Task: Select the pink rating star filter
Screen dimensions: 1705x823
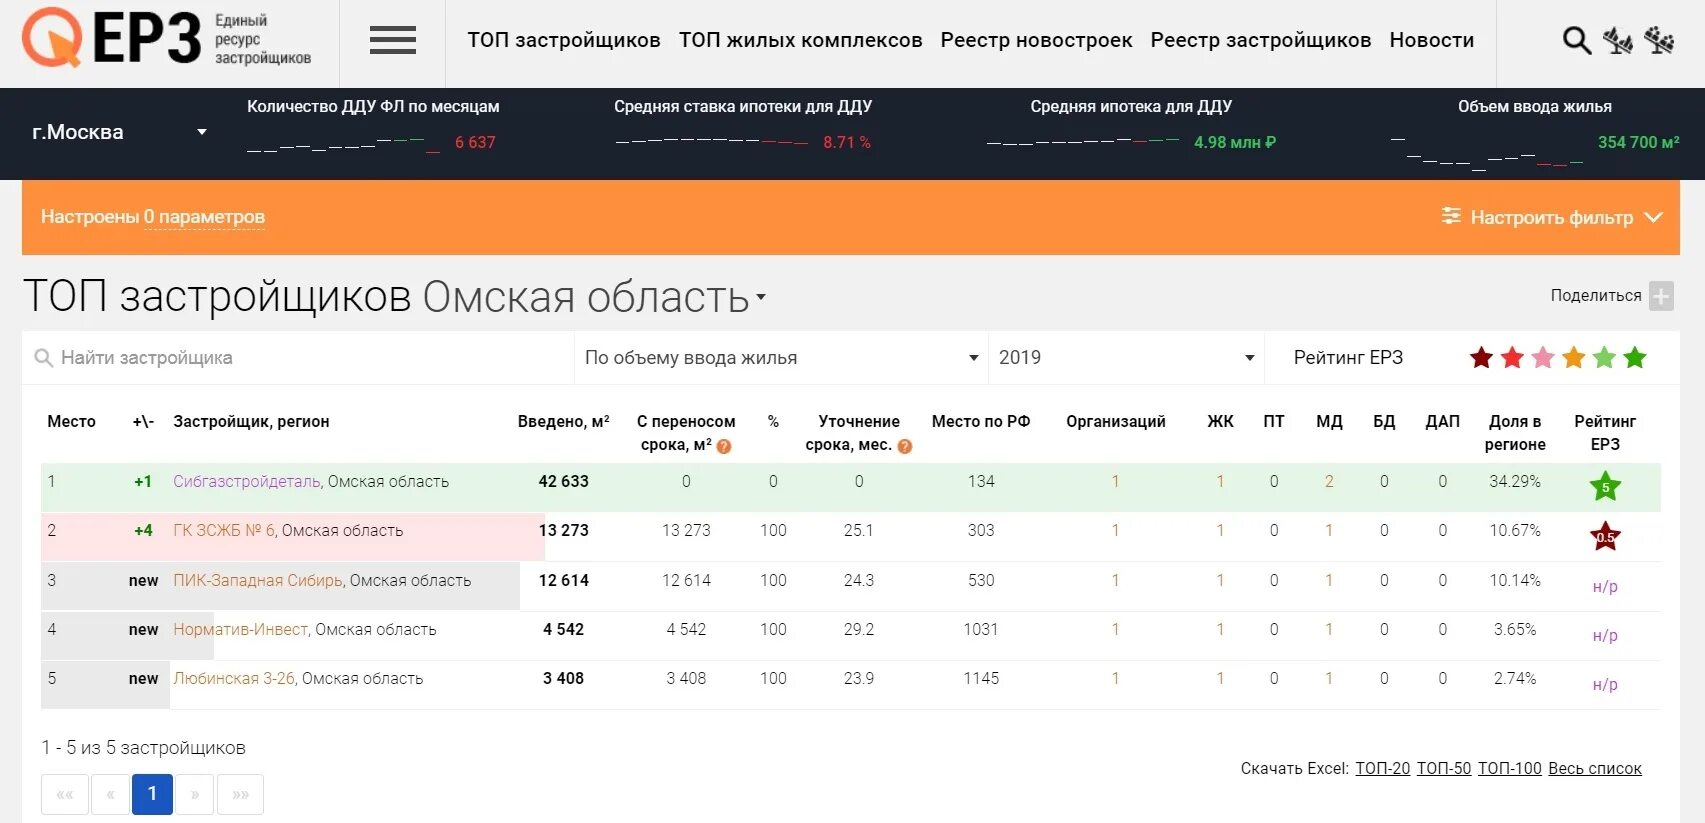Action: pyautogui.click(x=1543, y=358)
